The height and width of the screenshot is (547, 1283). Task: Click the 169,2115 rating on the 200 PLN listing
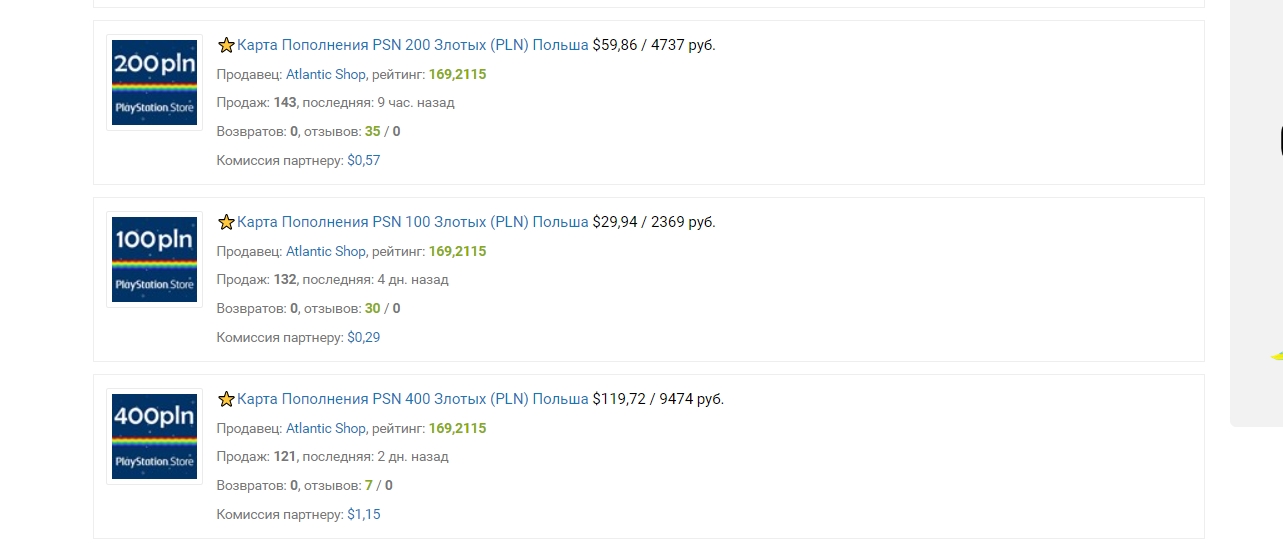click(x=457, y=74)
